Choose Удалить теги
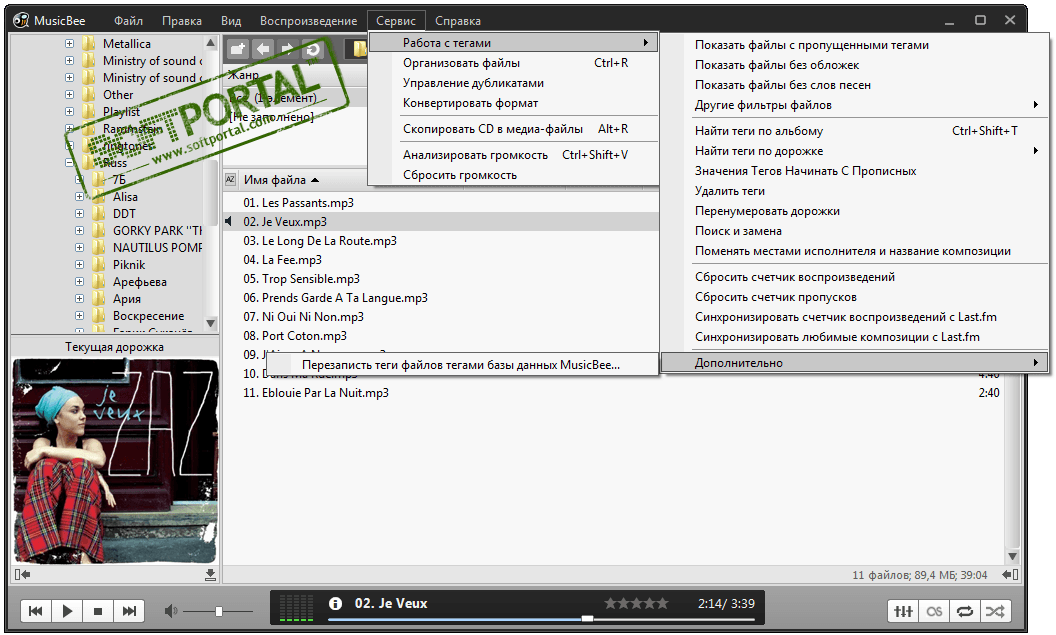 point(854,191)
